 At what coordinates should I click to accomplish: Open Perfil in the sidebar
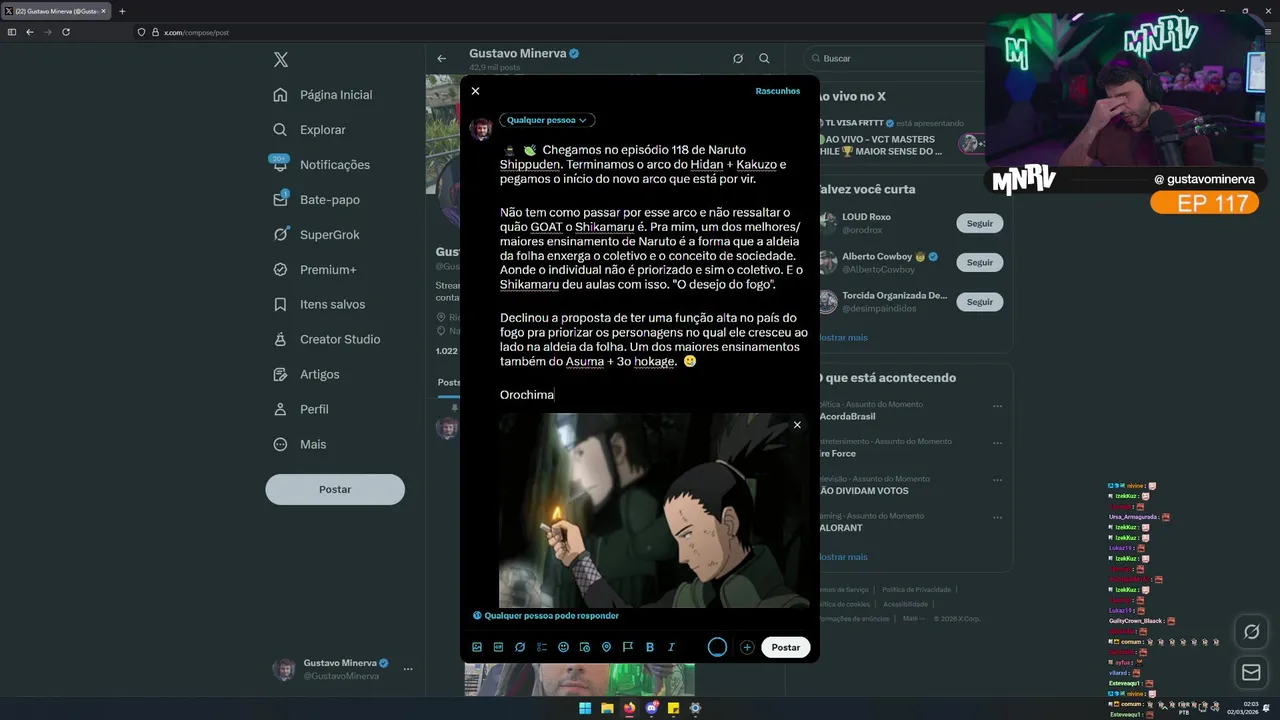click(301, 409)
